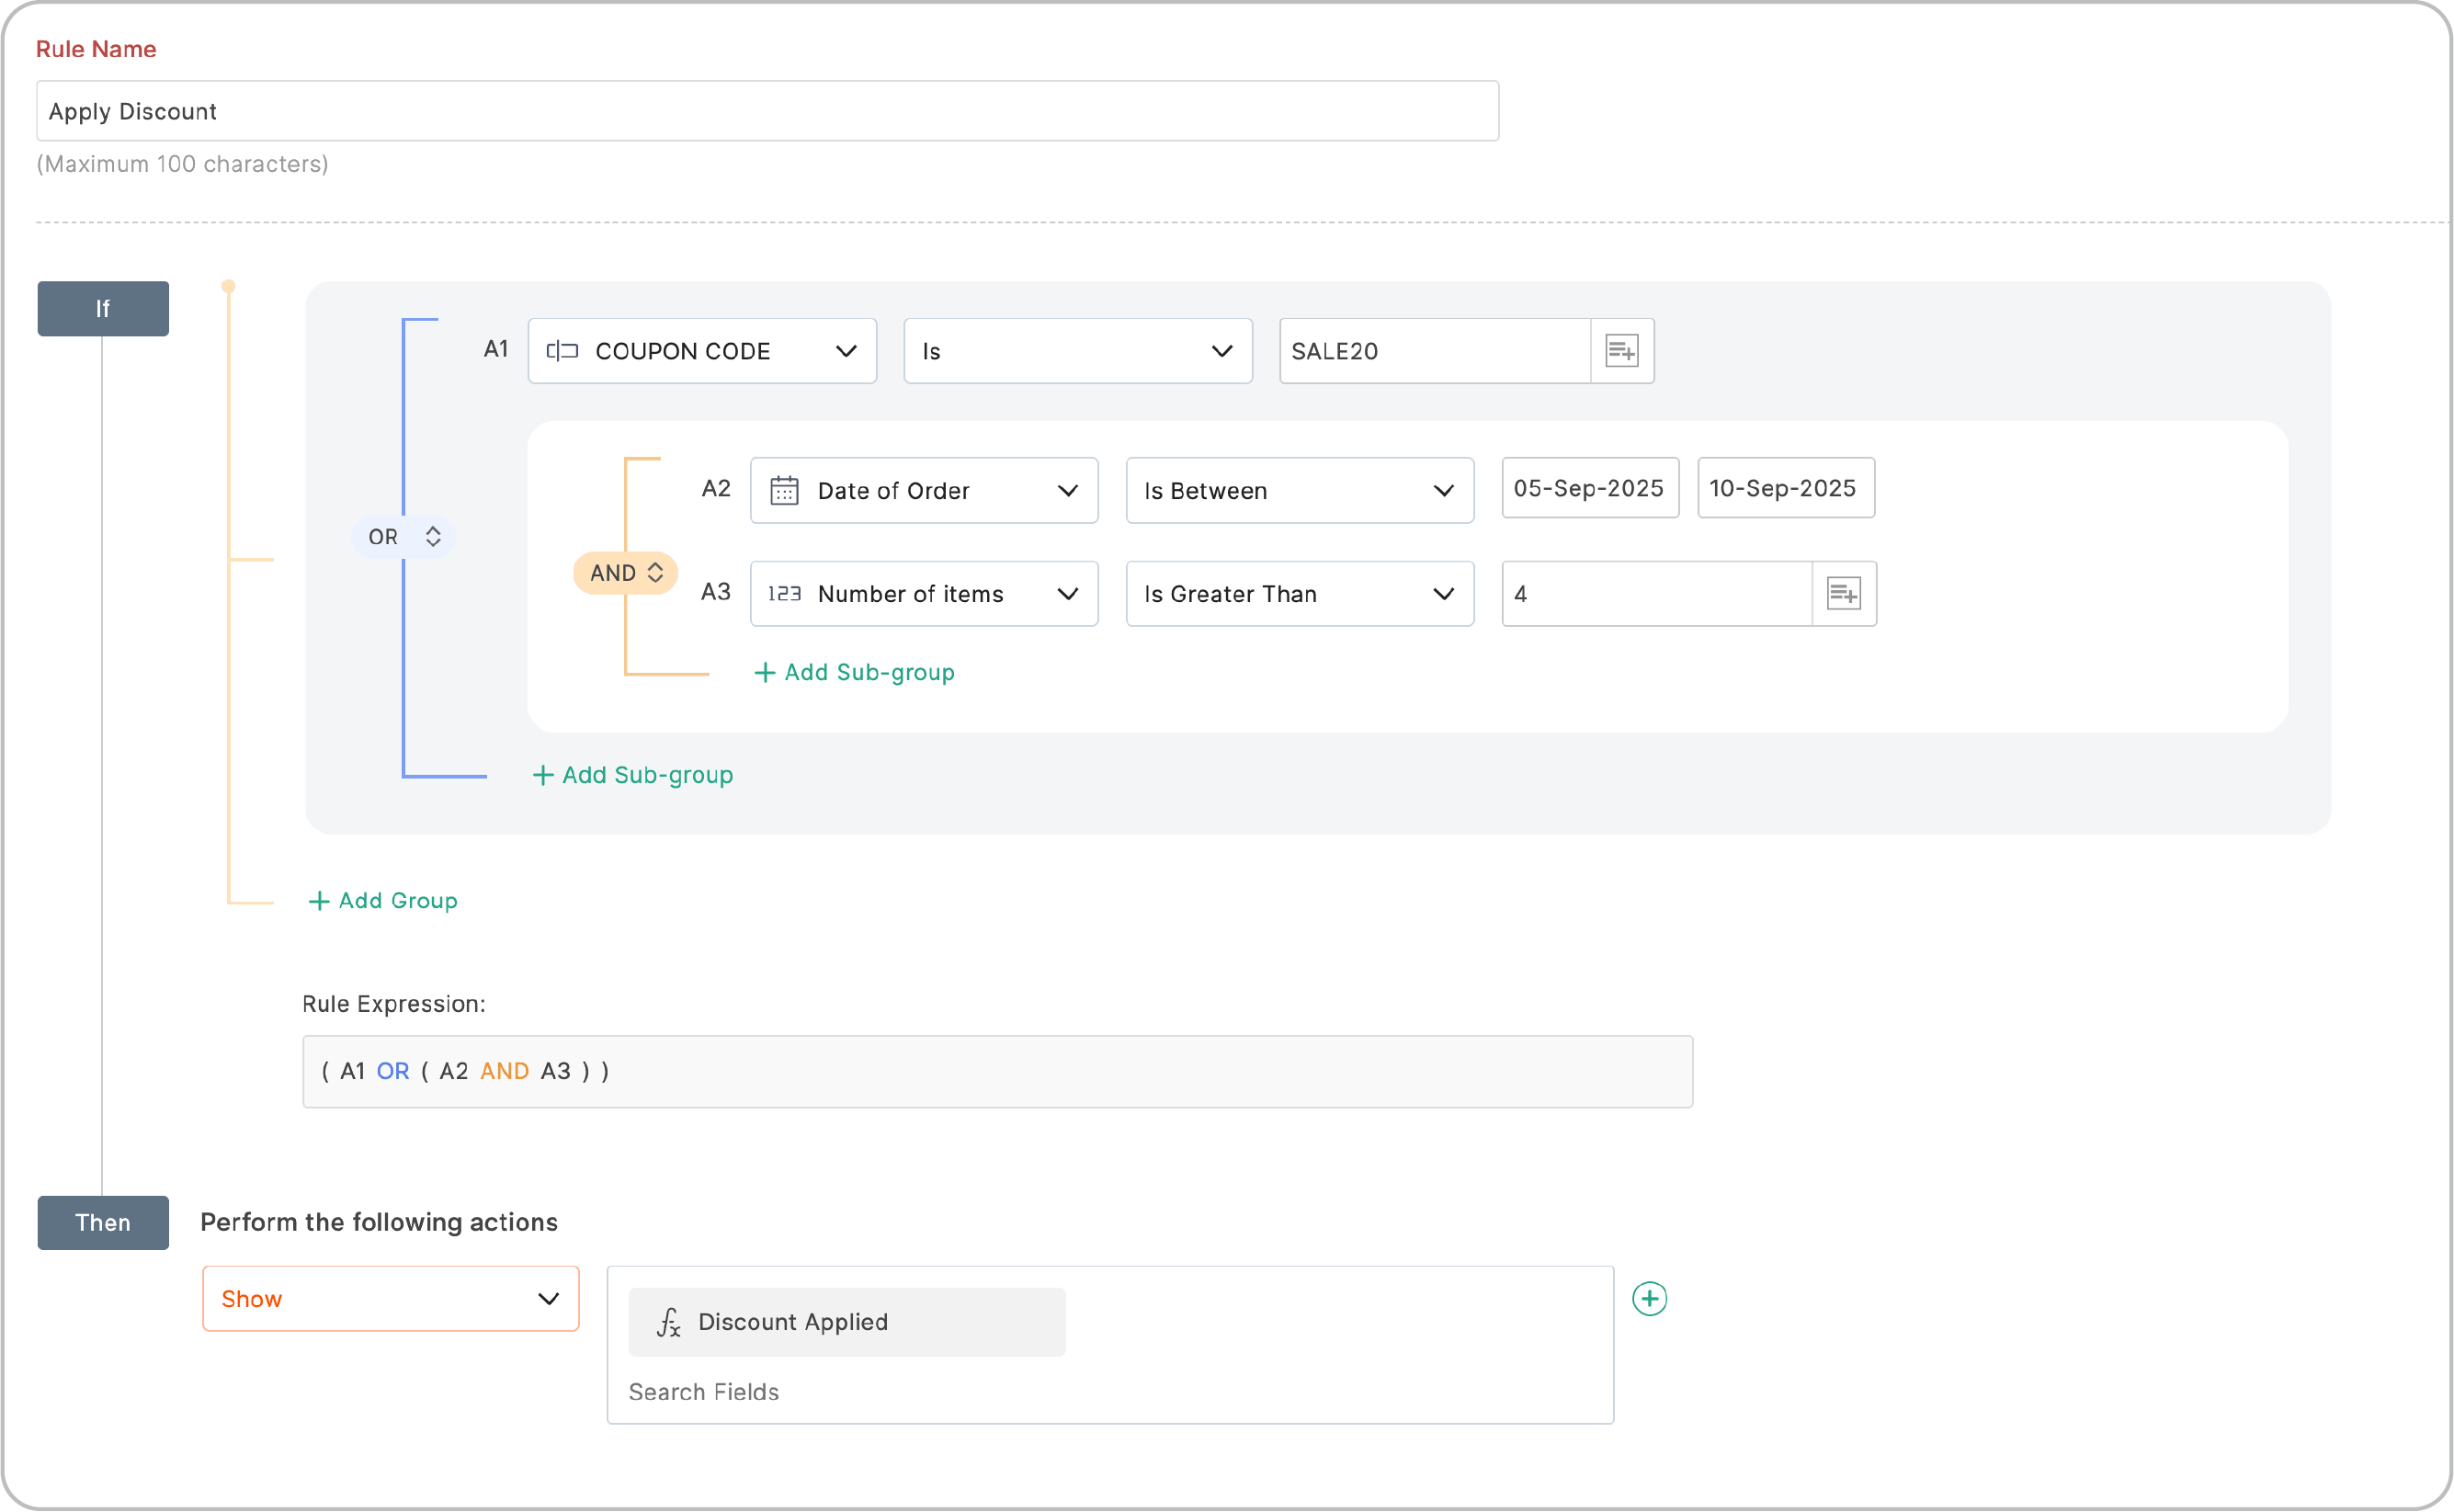Click plus icon next to Add Group
This screenshot has width=2454, height=1512.
point(319,901)
